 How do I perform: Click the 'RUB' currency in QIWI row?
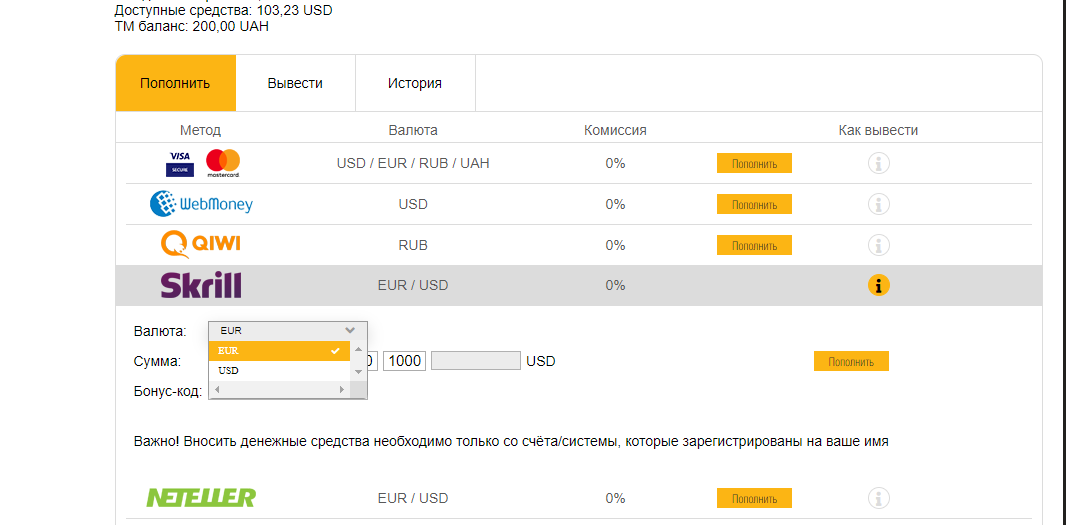pos(413,245)
